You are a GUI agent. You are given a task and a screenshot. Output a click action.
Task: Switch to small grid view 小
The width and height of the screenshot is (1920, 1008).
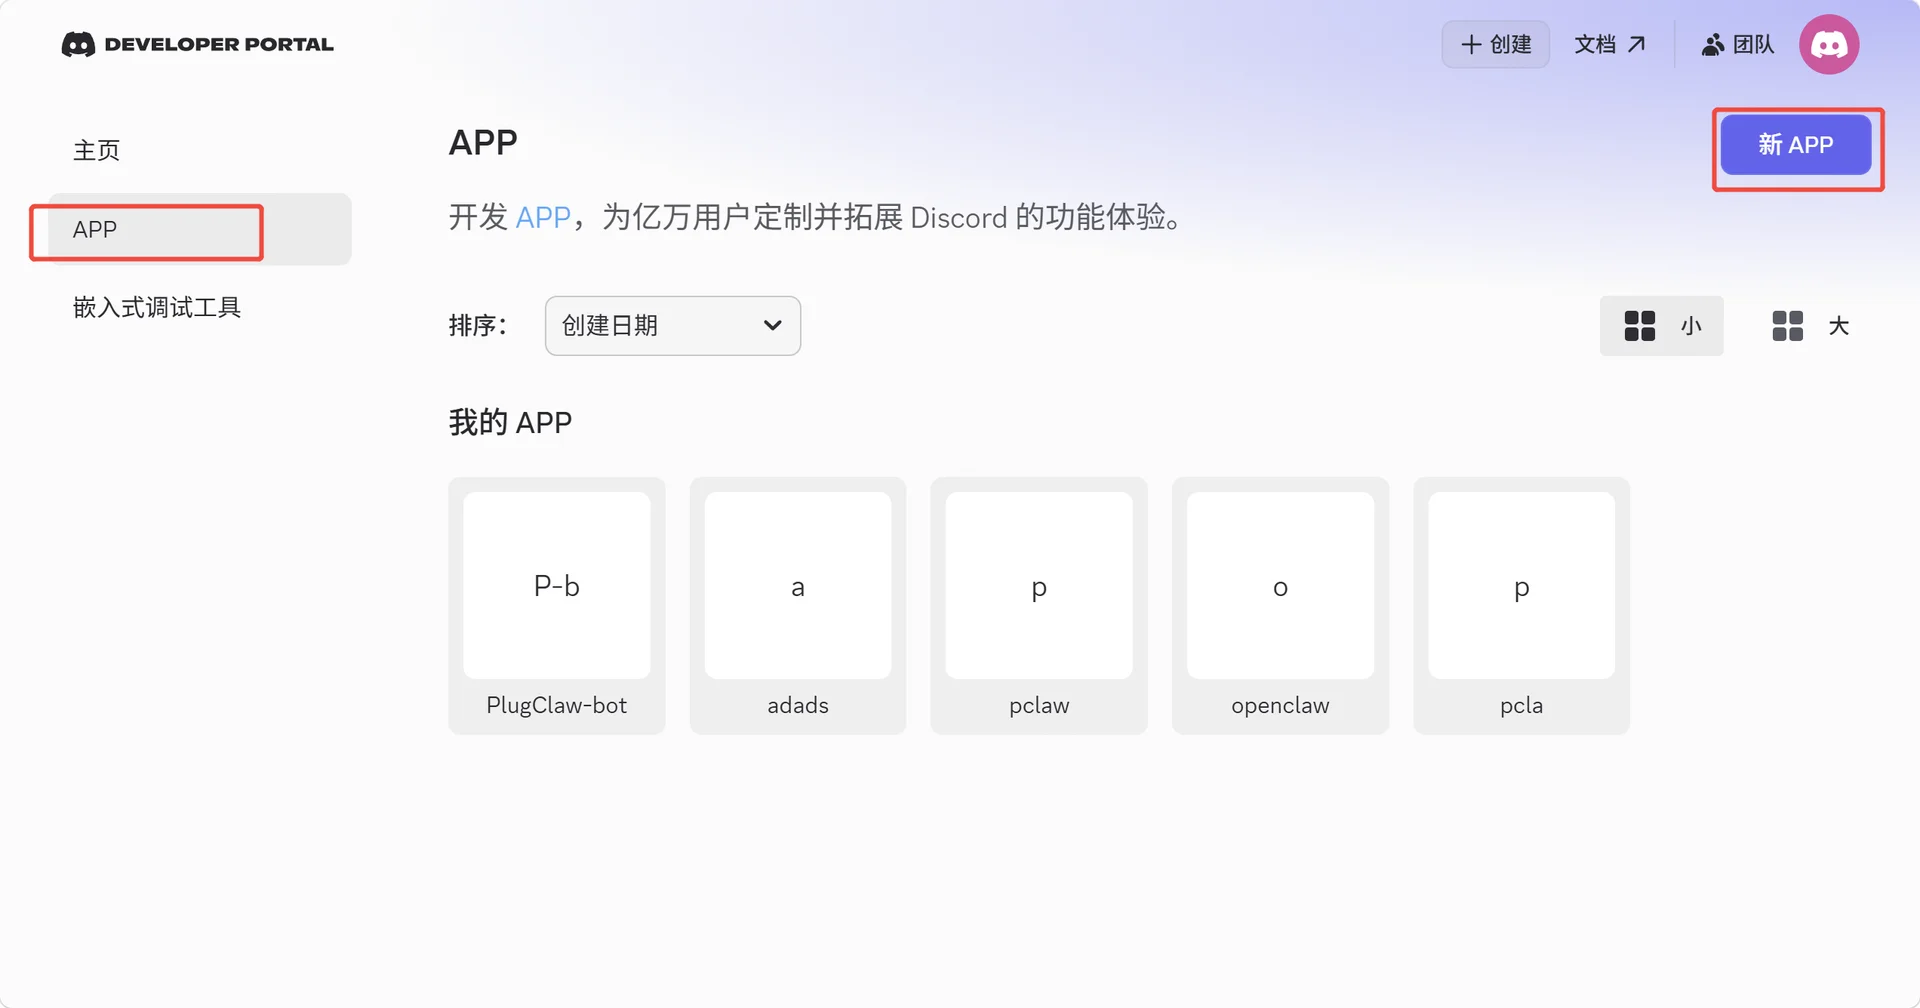pos(1662,325)
